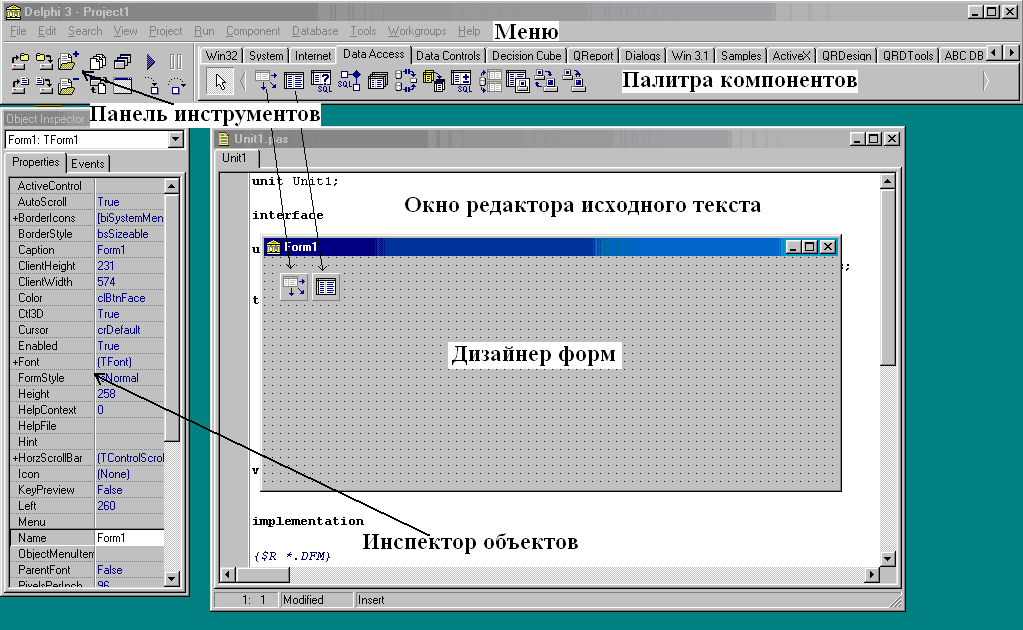Screen dimensions: 1023x630
Task: Select the pointer arrow in component palette
Action: pos(220,82)
